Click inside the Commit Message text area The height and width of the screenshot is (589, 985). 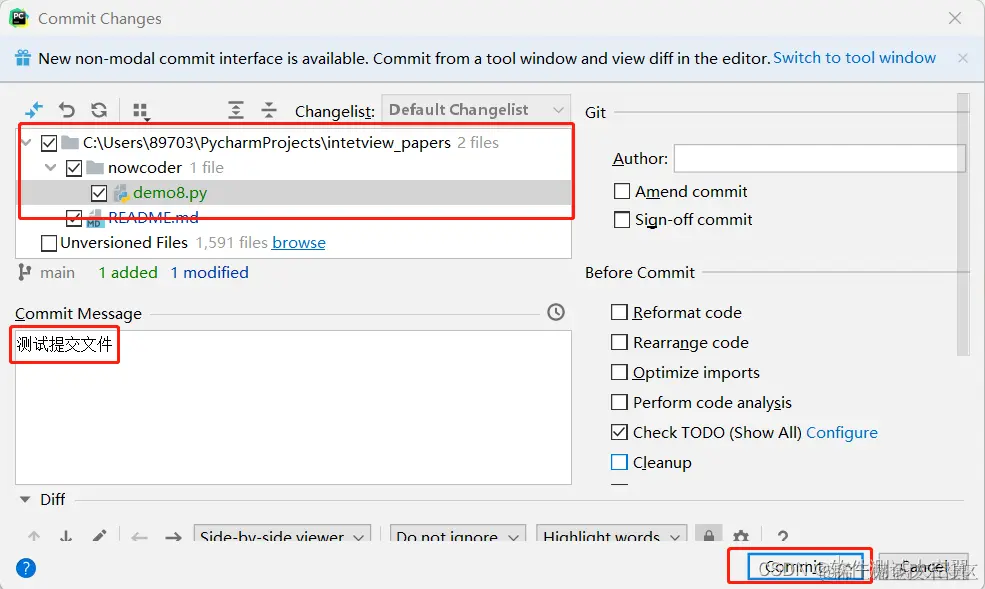(x=293, y=408)
